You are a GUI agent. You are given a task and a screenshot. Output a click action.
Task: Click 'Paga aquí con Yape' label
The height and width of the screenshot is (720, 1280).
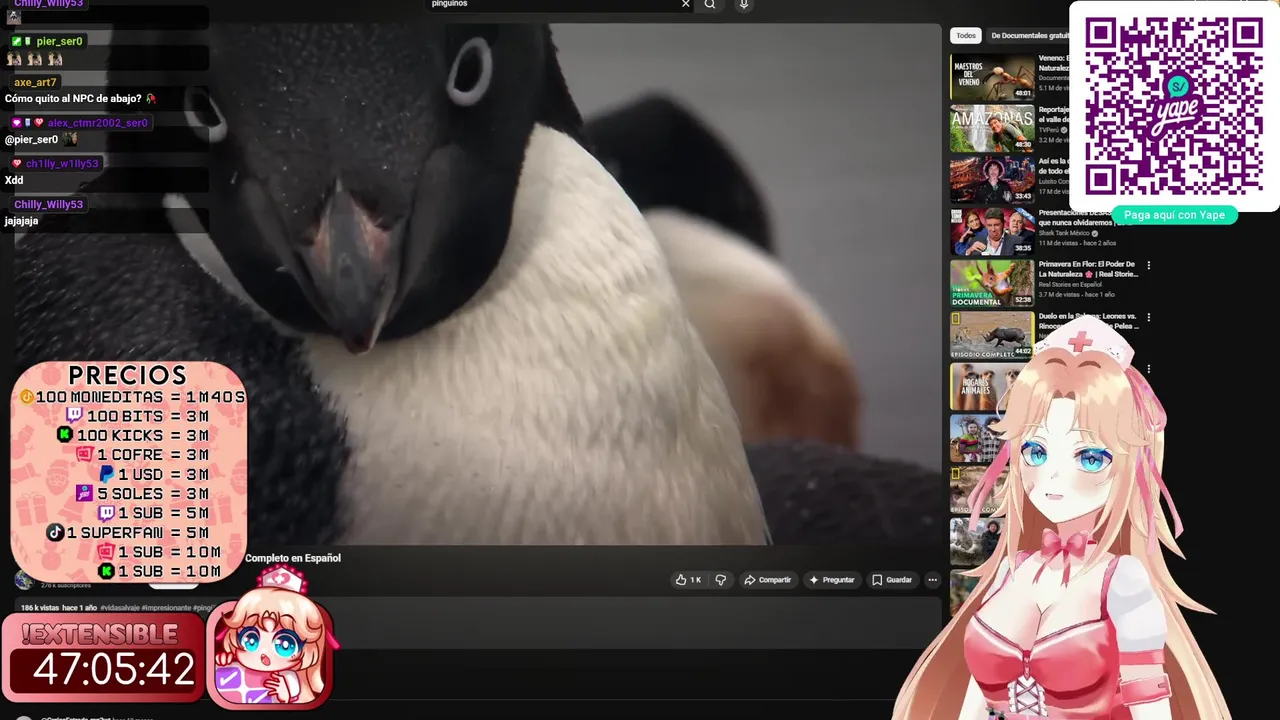click(x=1174, y=215)
